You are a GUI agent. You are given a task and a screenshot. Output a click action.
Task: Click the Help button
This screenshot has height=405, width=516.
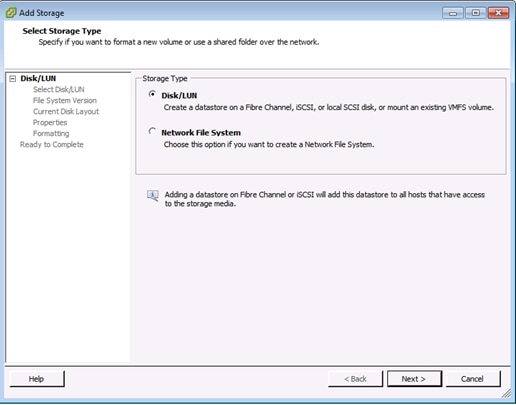tap(36, 379)
